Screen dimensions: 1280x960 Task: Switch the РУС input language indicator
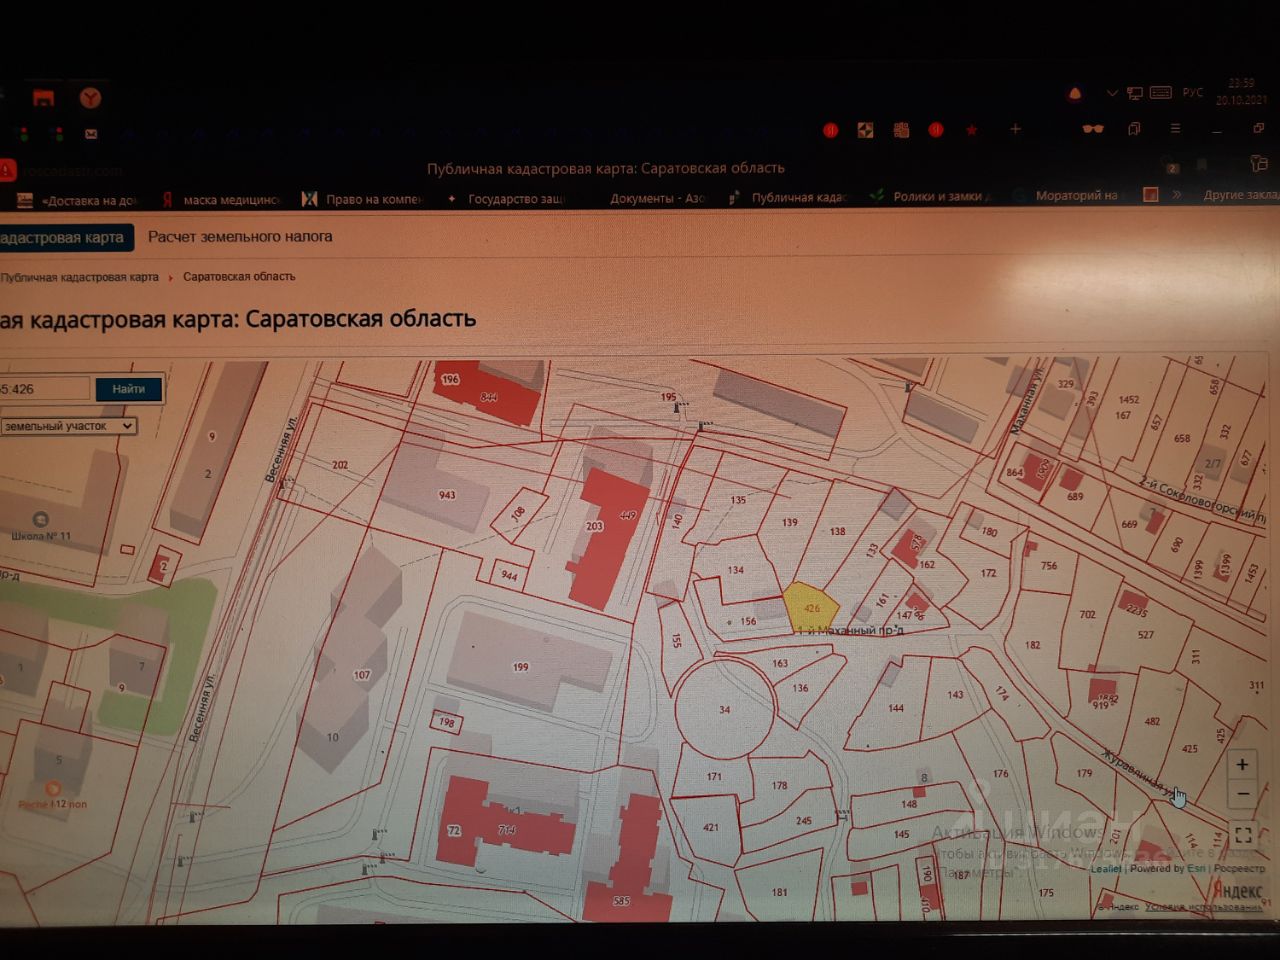(1193, 92)
